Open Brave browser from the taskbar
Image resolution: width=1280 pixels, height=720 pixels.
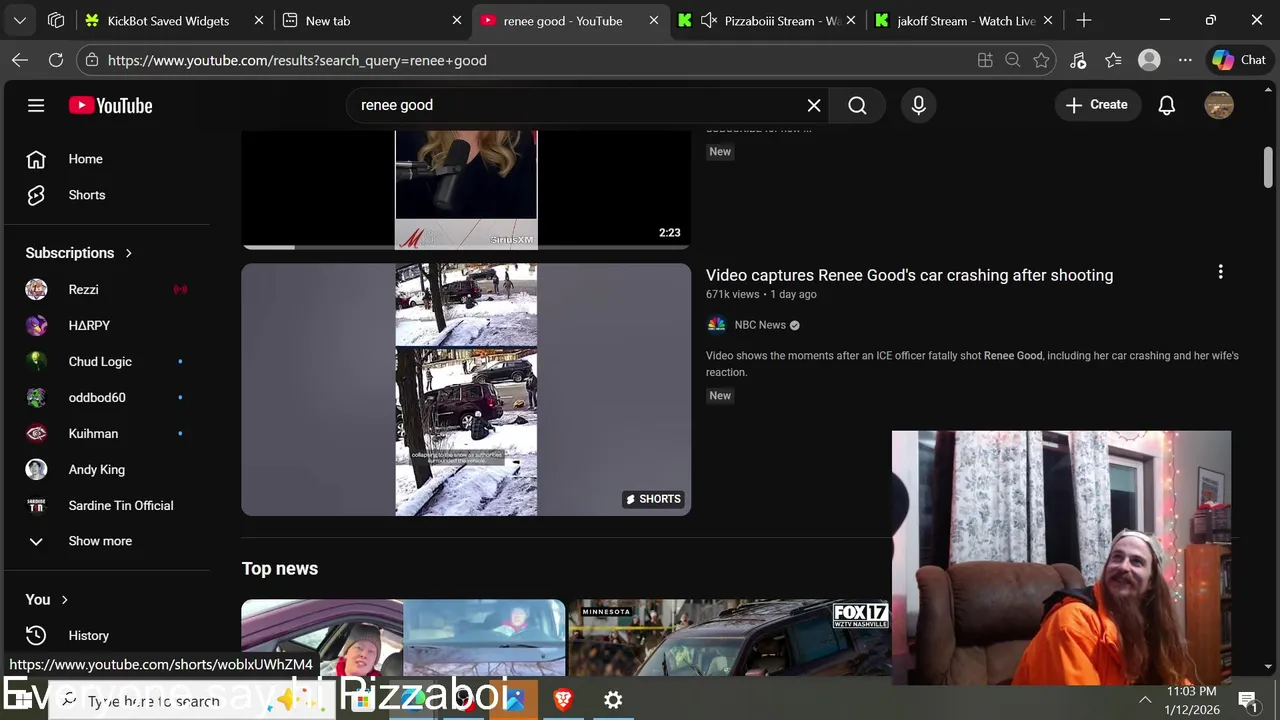pyautogui.click(x=563, y=700)
